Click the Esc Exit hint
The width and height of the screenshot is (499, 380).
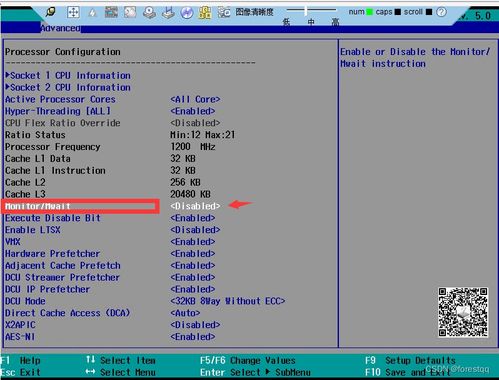point(21,373)
